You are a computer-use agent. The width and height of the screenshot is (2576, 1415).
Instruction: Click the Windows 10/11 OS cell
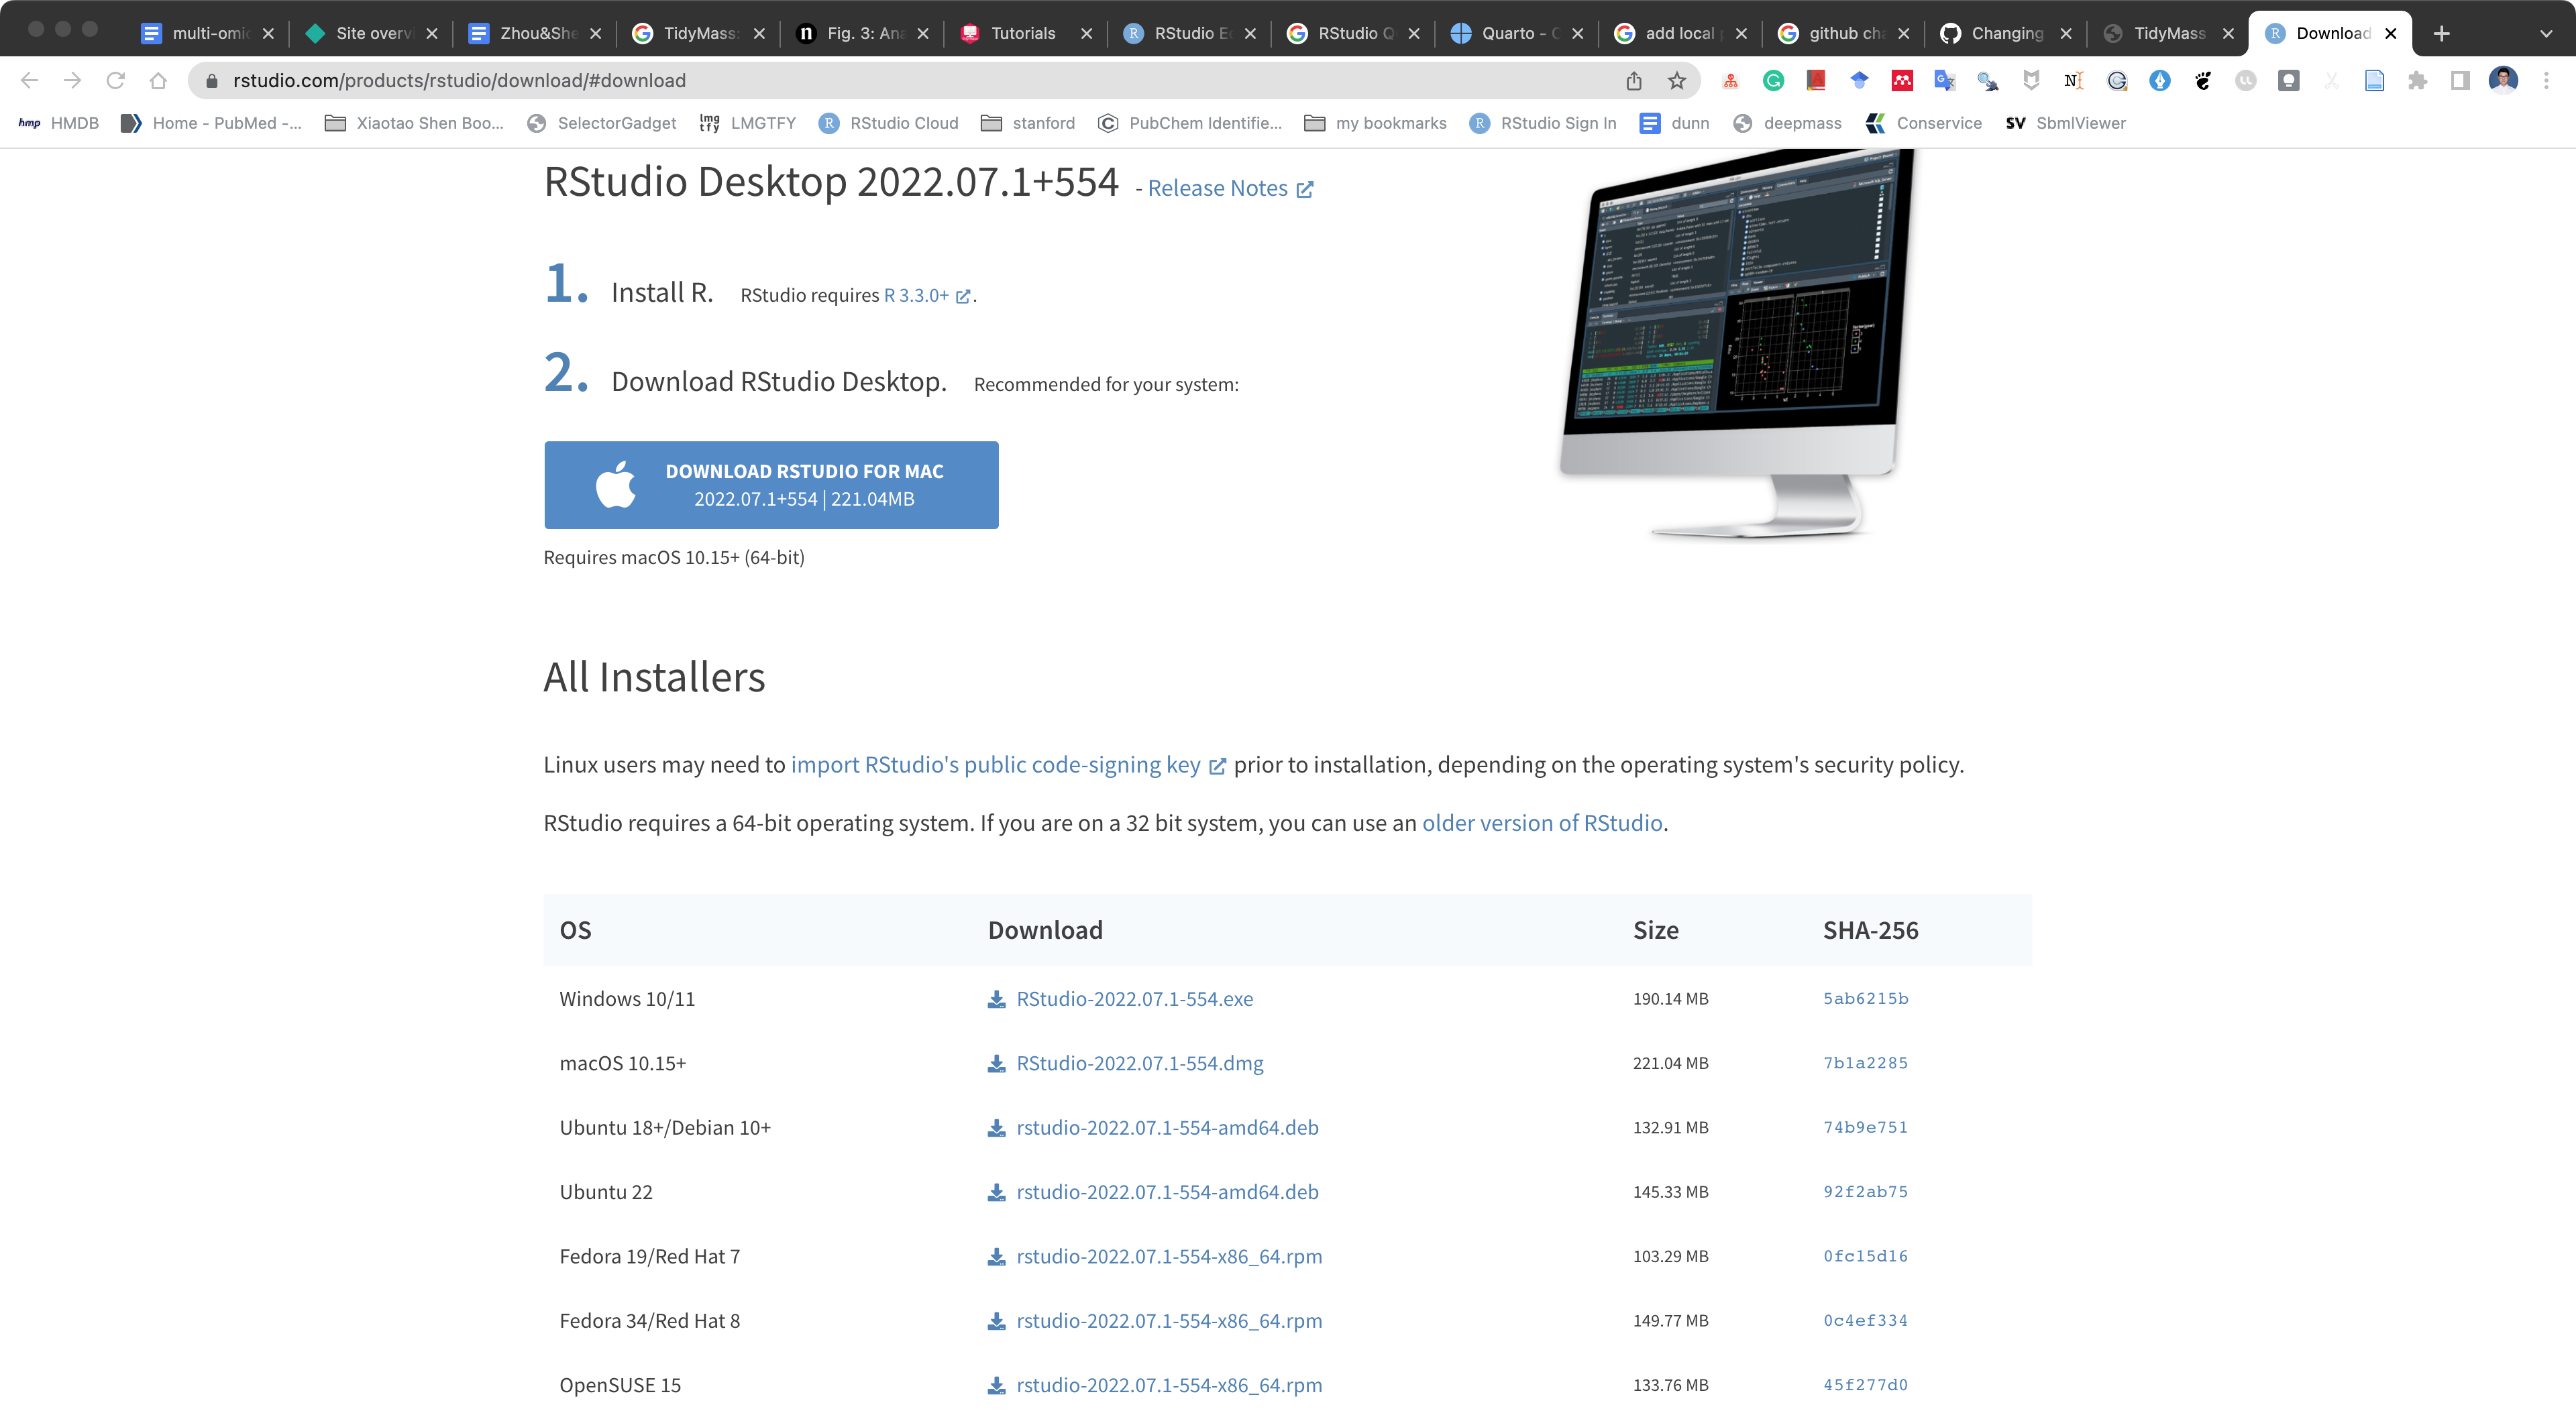tap(627, 999)
